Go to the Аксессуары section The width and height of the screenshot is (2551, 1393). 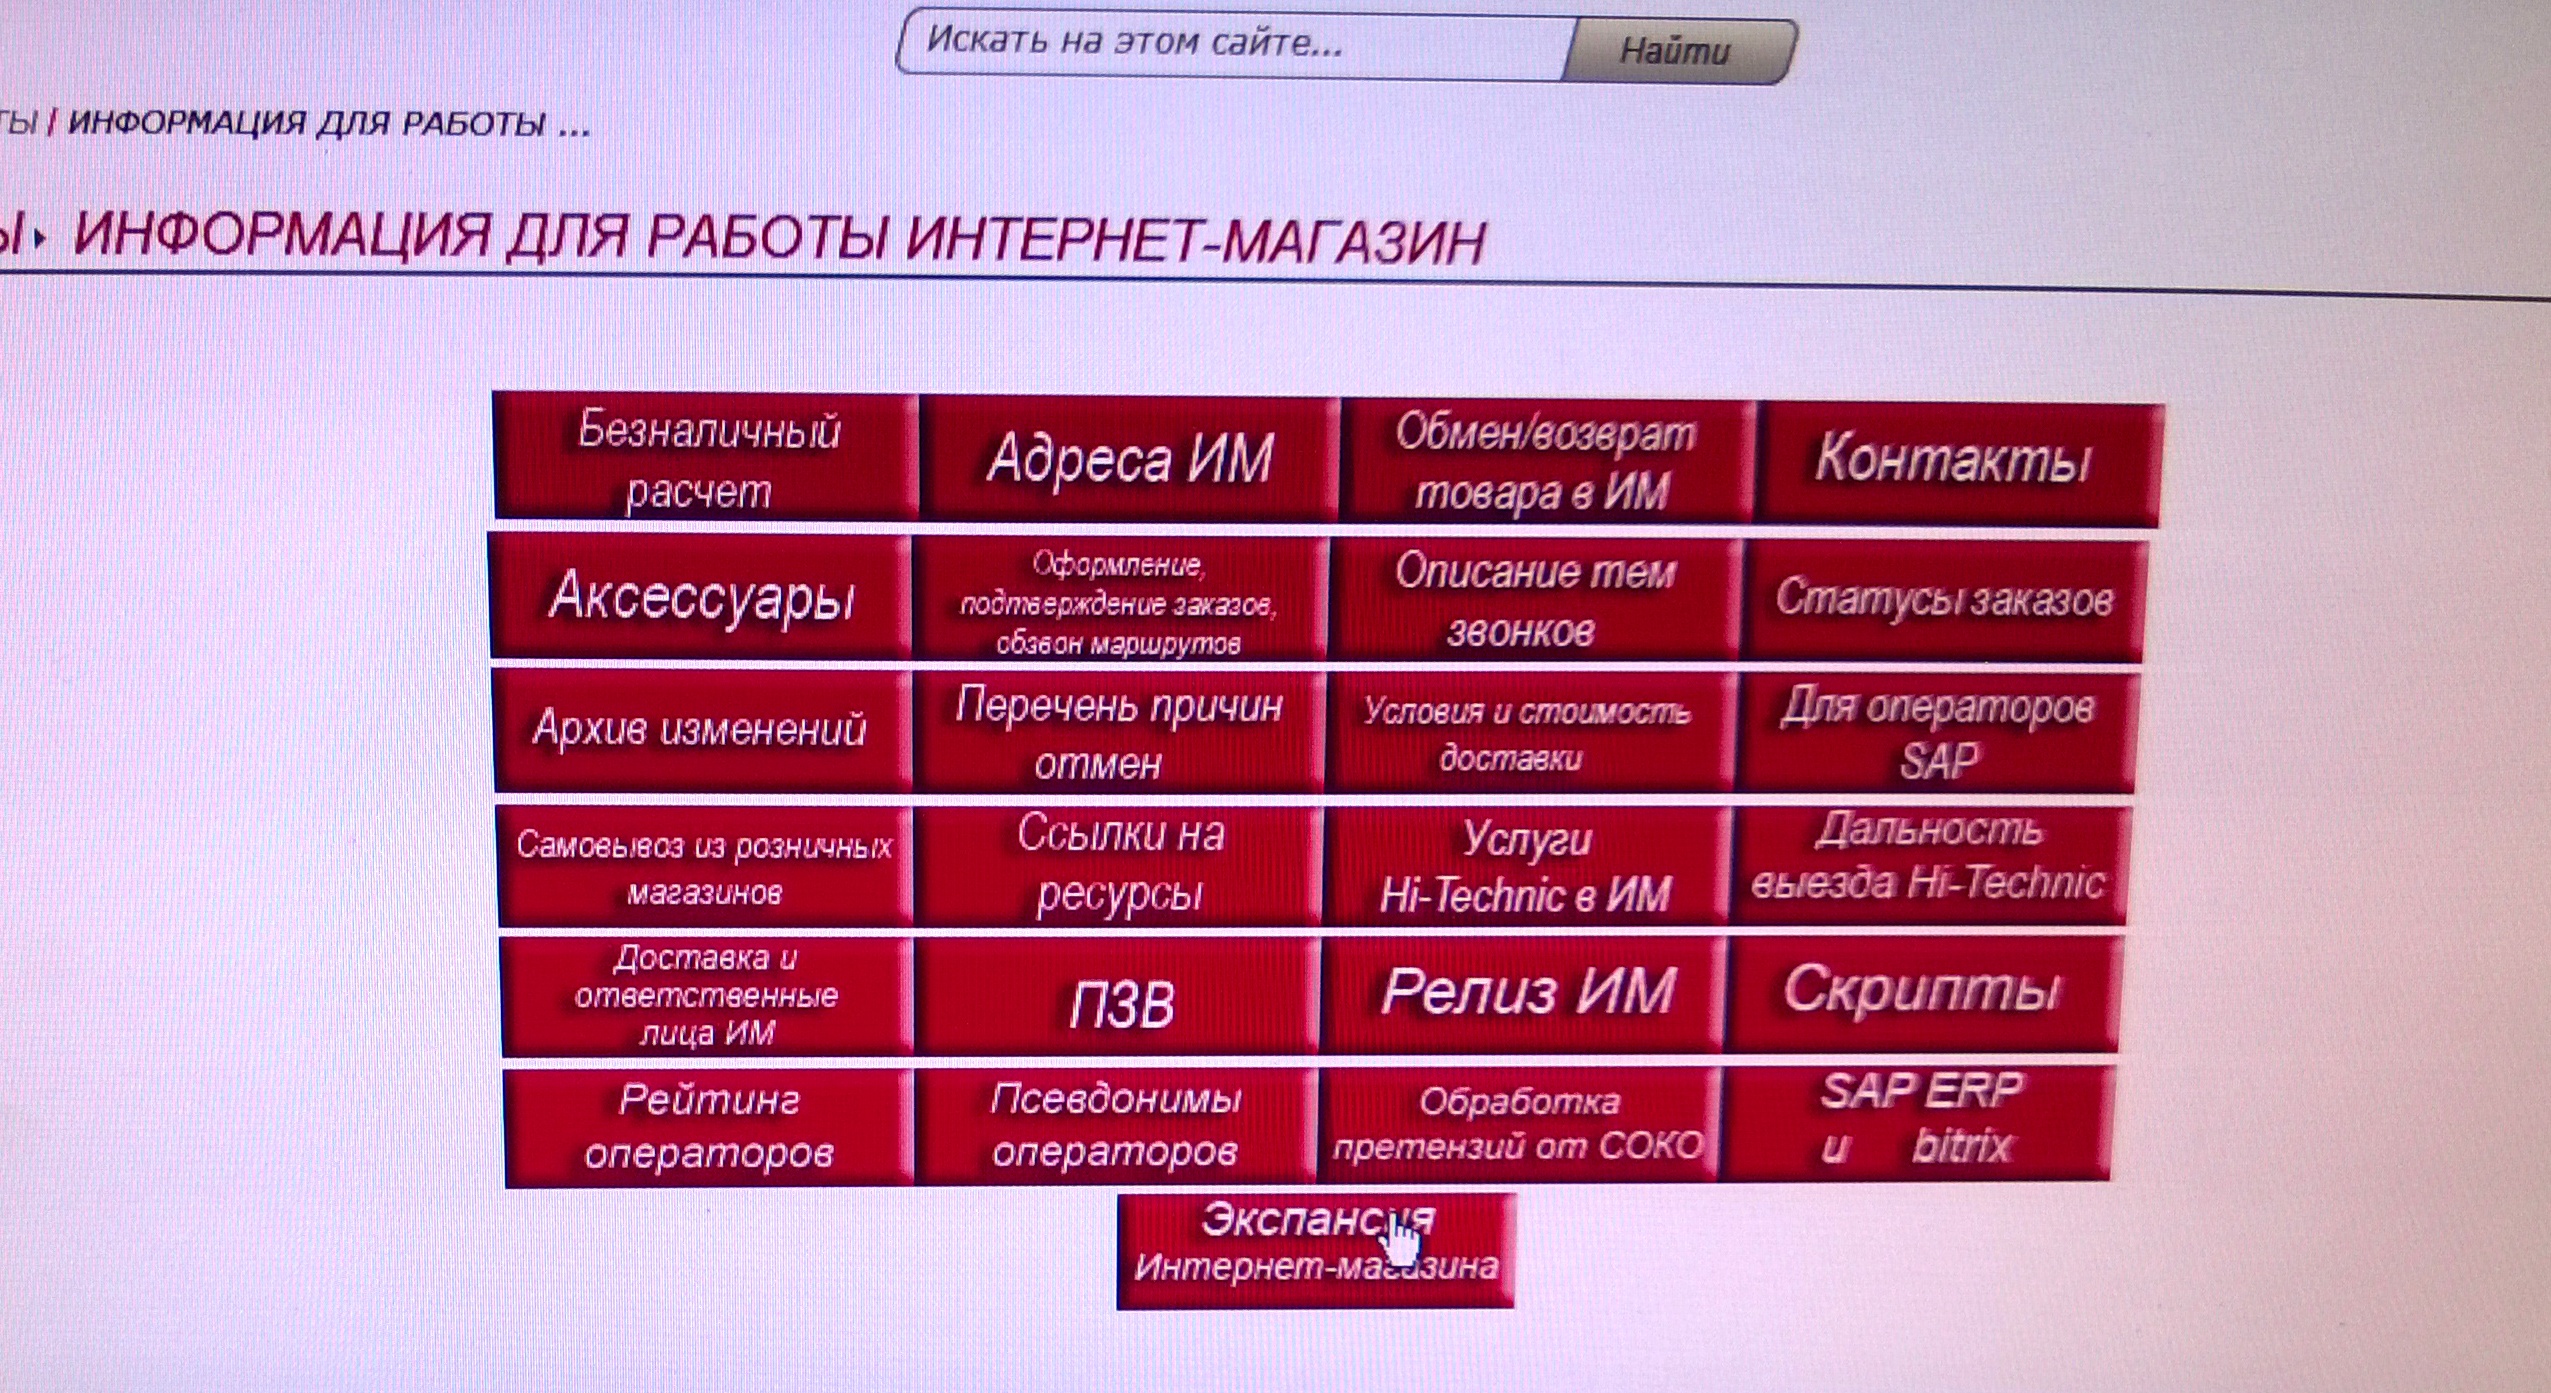[x=701, y=597]
